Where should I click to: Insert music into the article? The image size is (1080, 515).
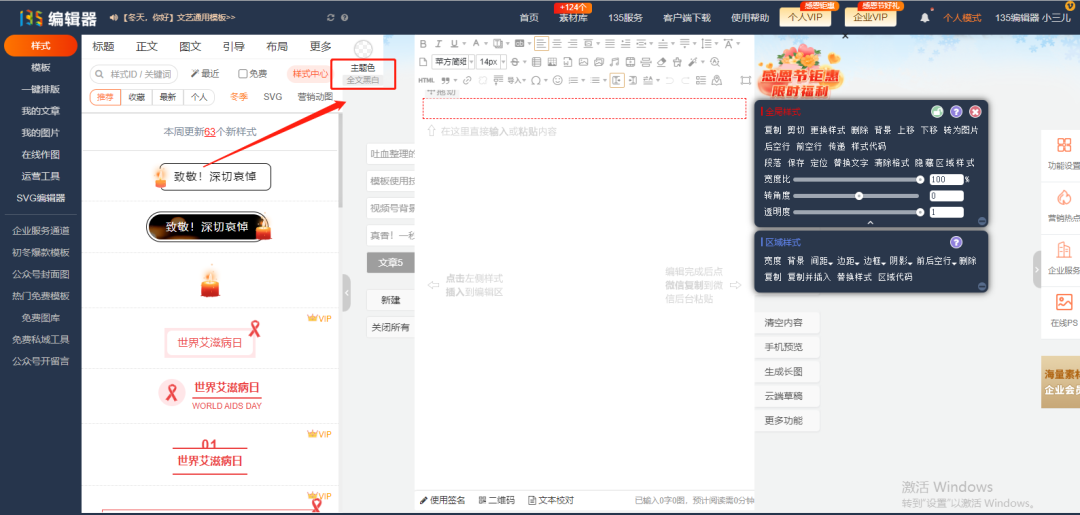click(614, 62)
